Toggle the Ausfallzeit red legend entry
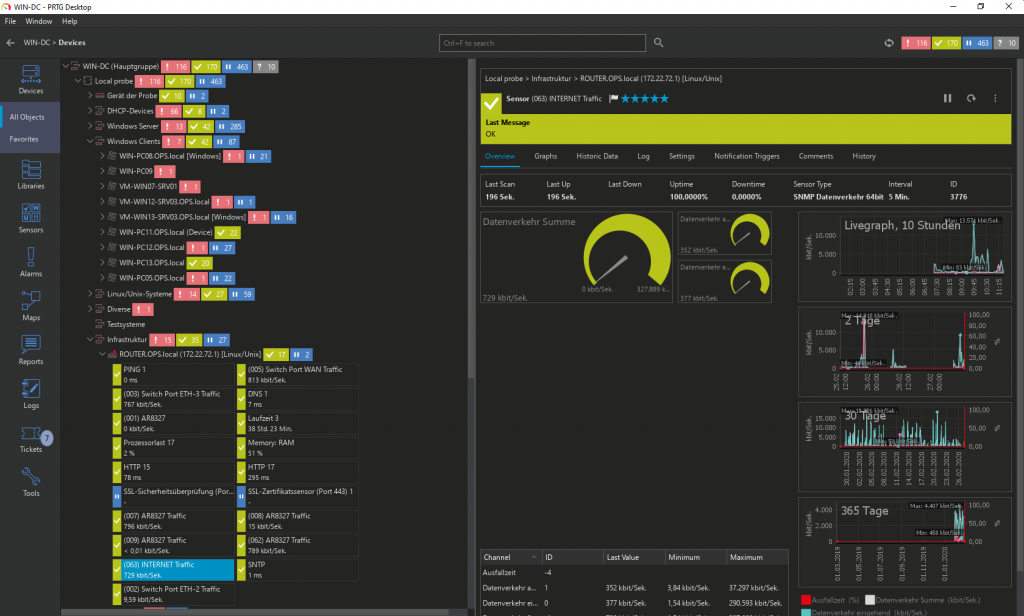 [805, 599]
